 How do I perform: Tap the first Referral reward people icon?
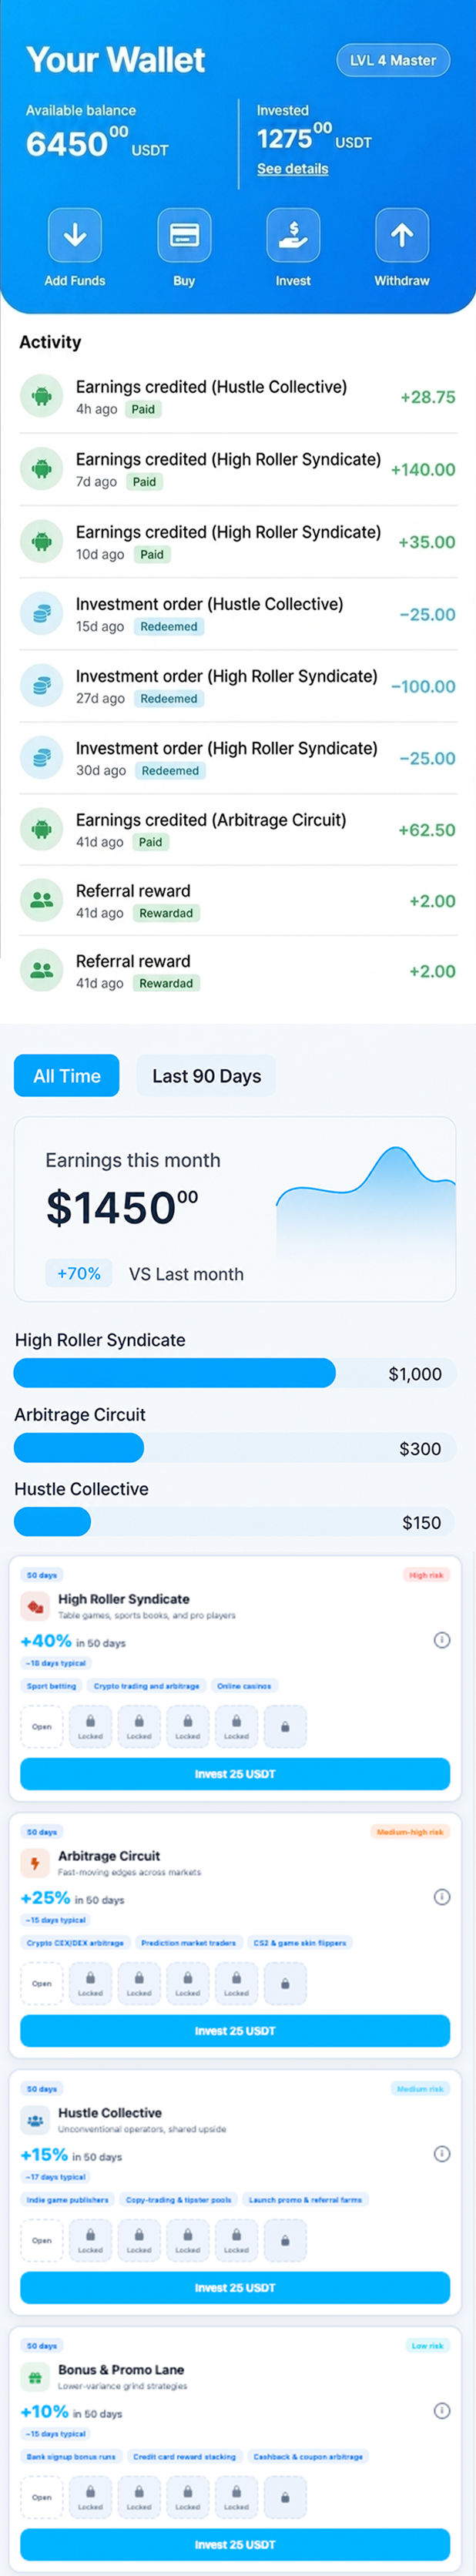coord(42,900)
